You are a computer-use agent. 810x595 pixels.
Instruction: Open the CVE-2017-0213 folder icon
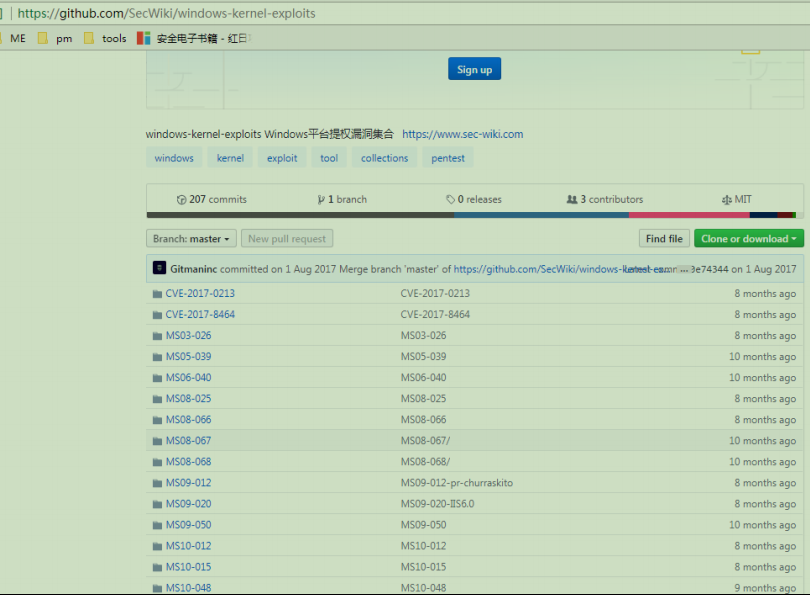pos(158,294)
